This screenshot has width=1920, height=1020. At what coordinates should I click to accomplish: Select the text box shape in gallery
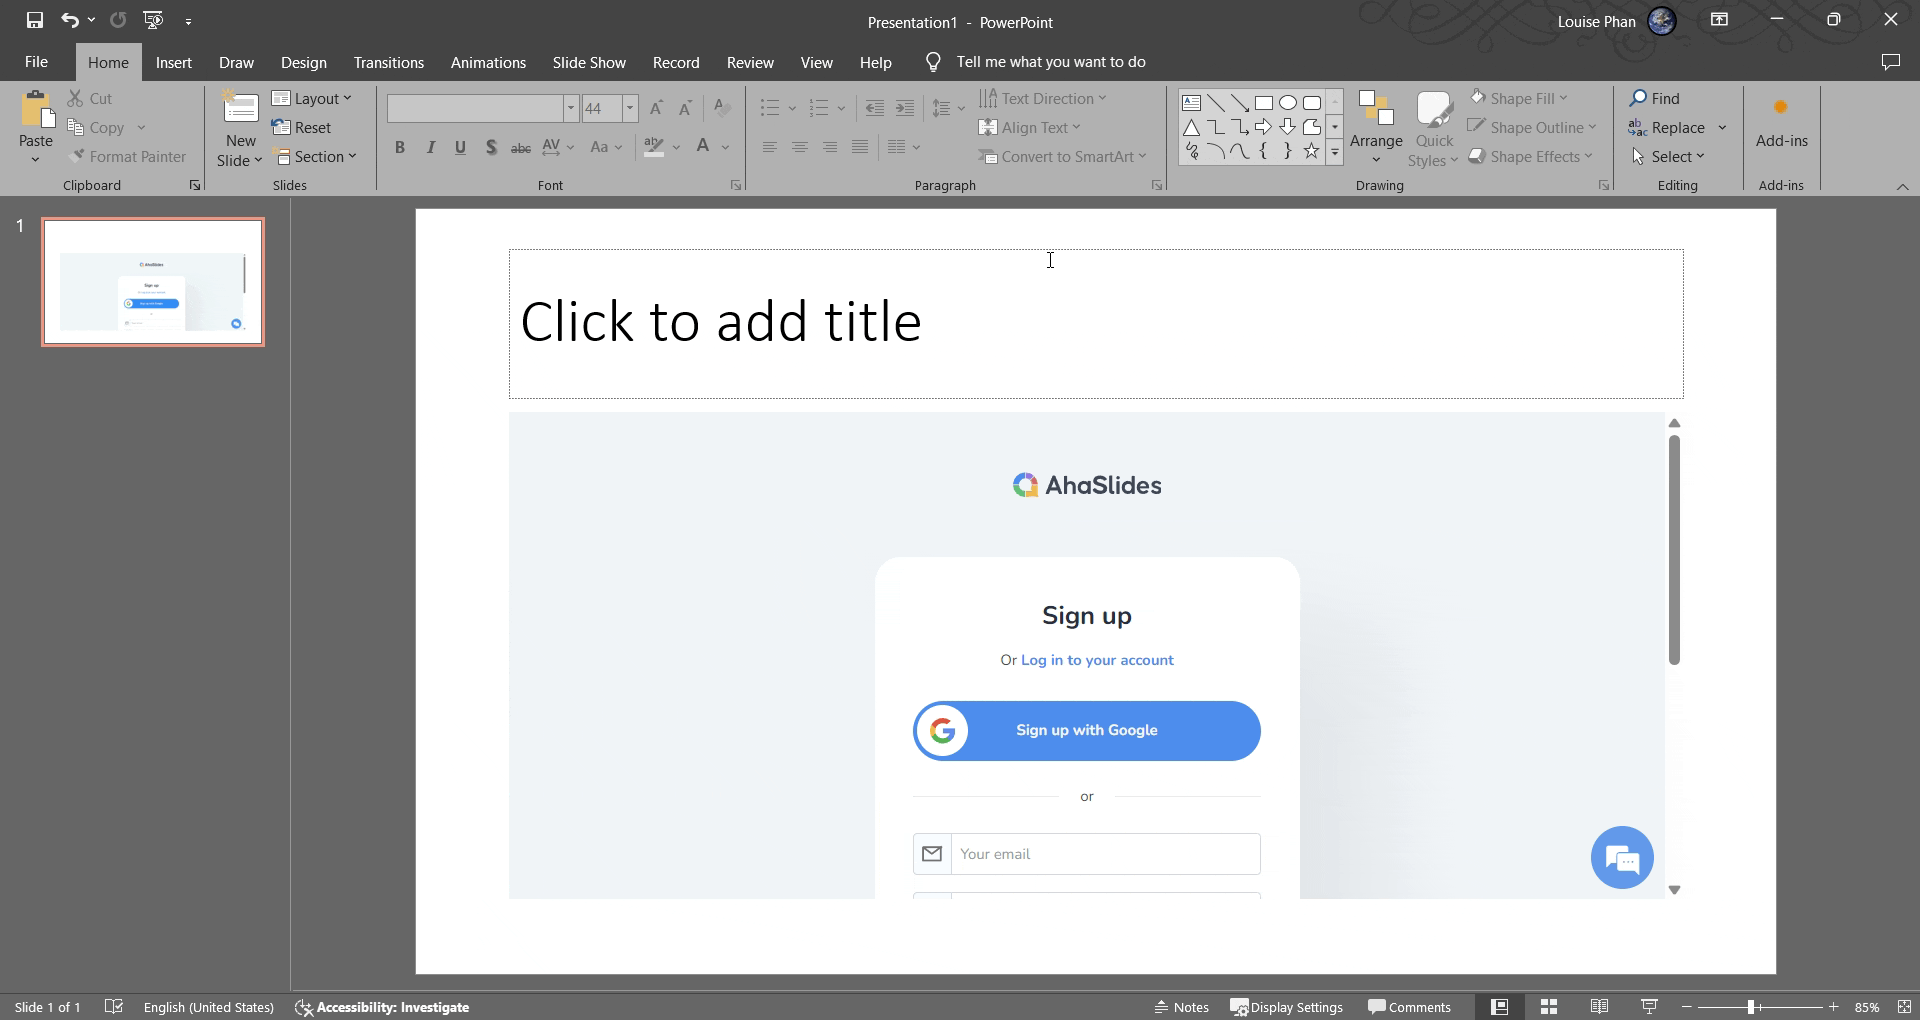click(1191, 103)
